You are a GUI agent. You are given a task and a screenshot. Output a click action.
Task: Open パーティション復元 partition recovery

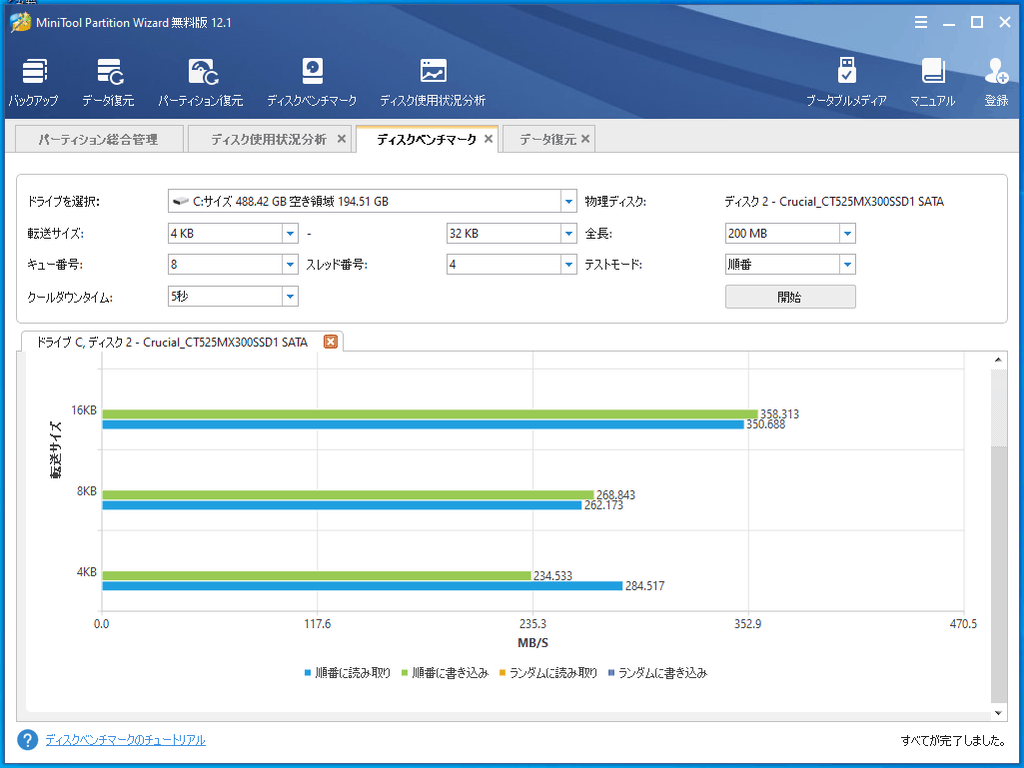coord(201,82)
